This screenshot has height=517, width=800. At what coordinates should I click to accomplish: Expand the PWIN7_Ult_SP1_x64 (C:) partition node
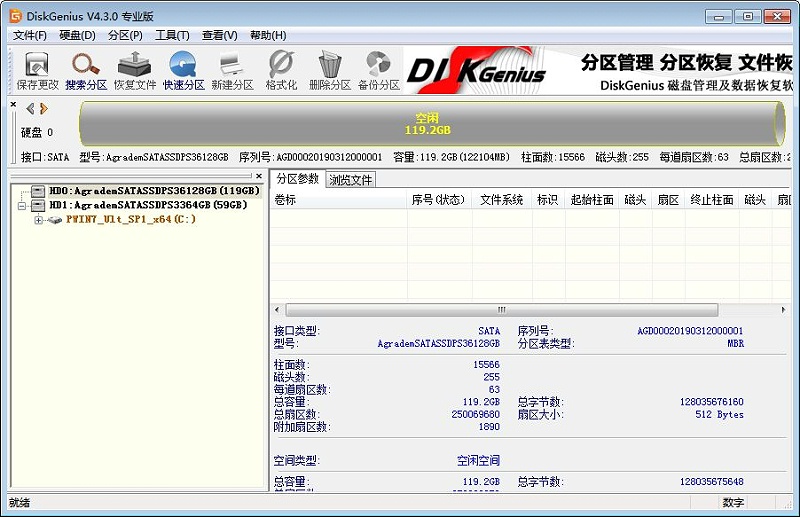39,220
